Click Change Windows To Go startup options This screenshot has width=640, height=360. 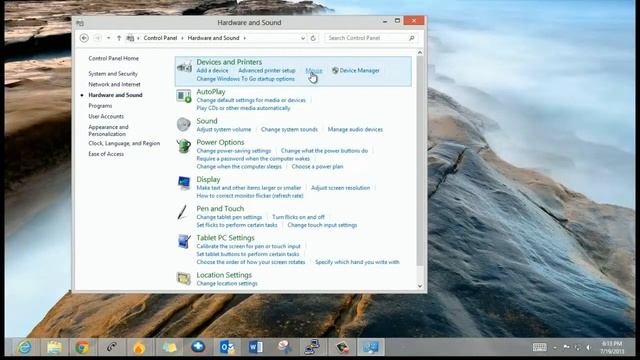click(245, 79)
